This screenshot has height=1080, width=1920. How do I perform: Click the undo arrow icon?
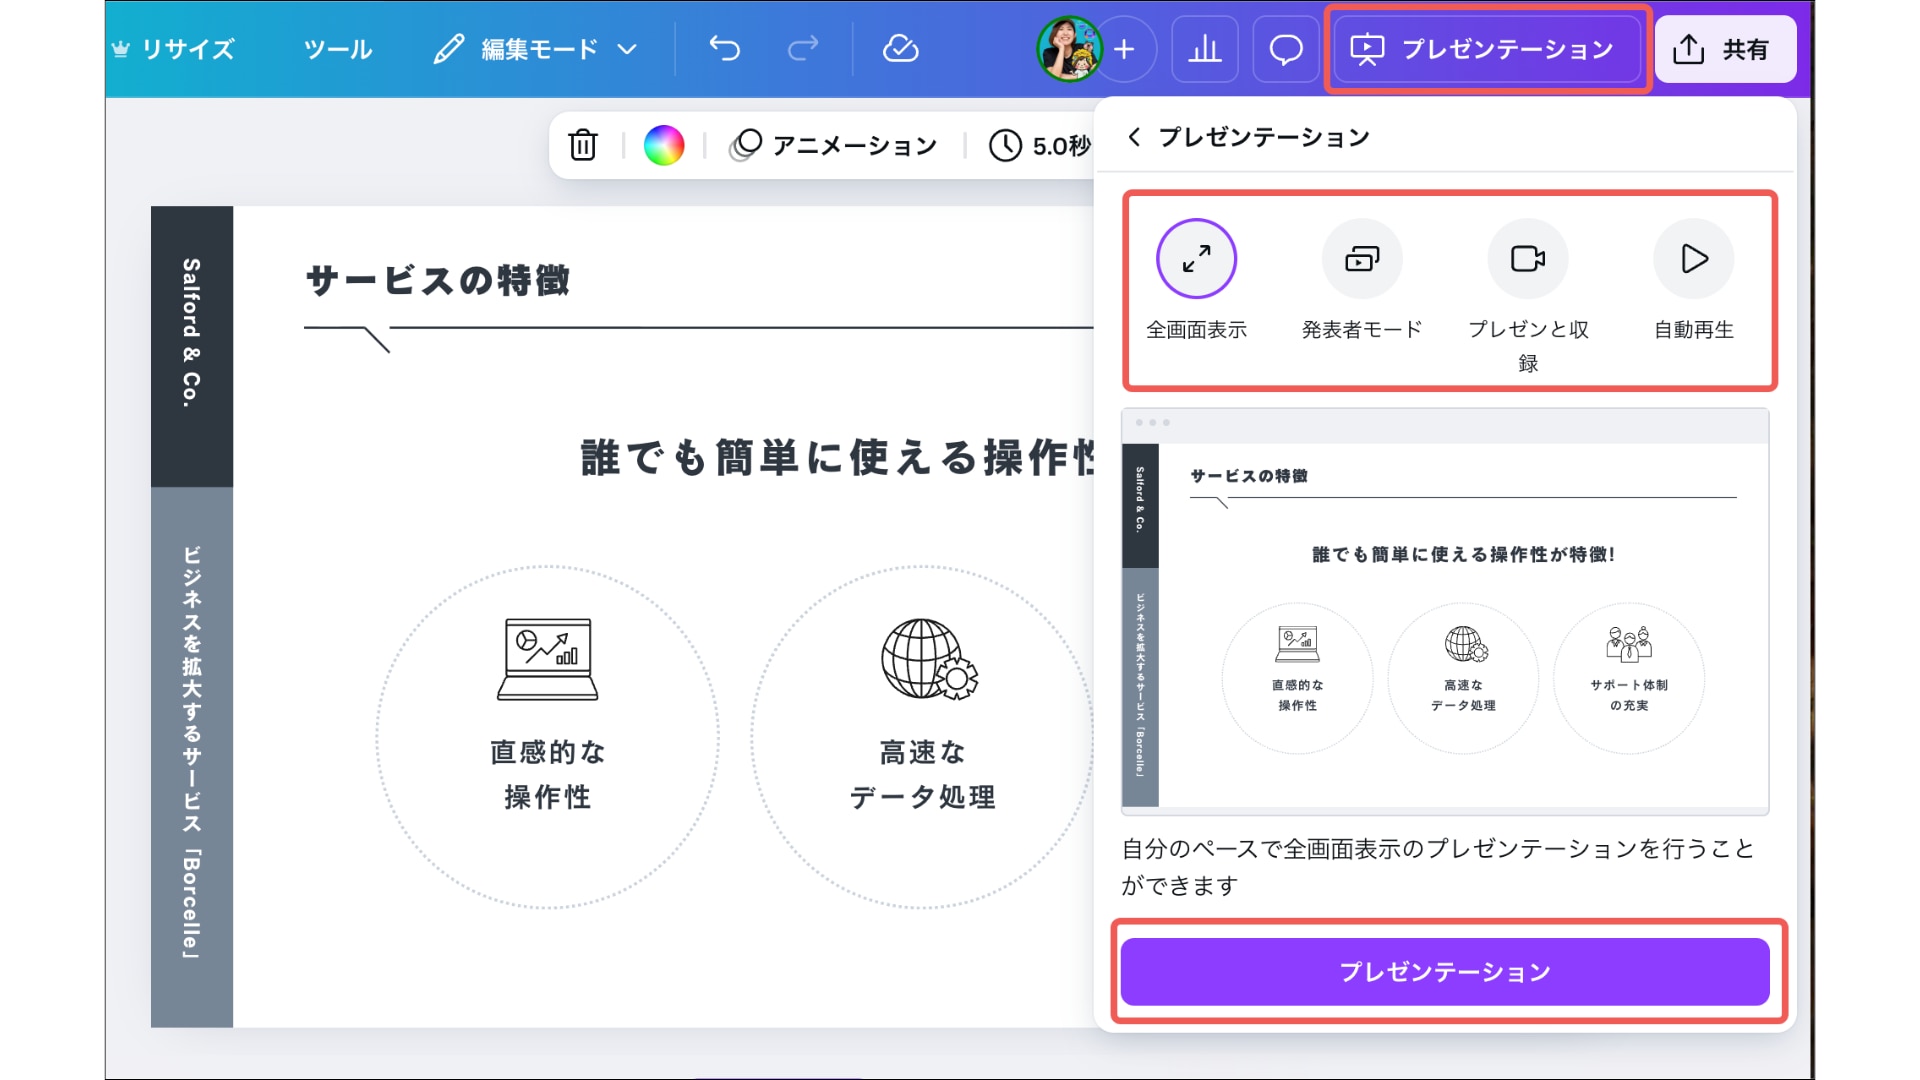(x=724, y=48)
